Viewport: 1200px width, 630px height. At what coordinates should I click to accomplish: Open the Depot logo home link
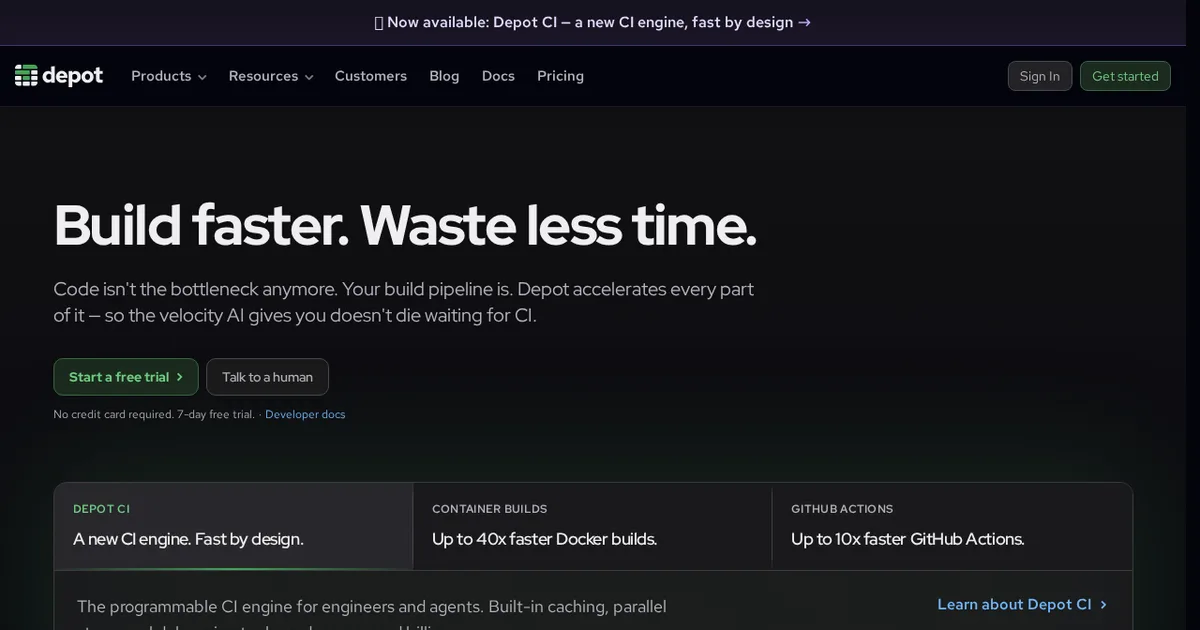pos(59,76)
